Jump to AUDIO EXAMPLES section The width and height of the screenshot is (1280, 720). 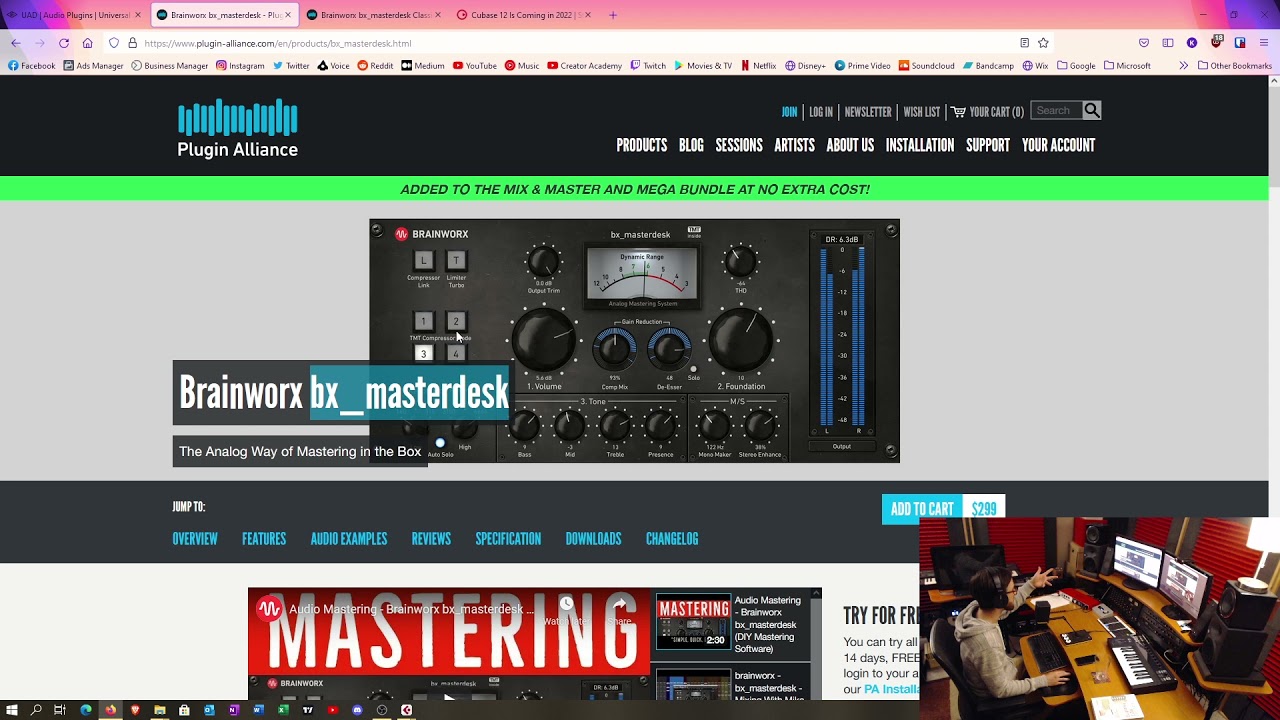click(349, 539)
